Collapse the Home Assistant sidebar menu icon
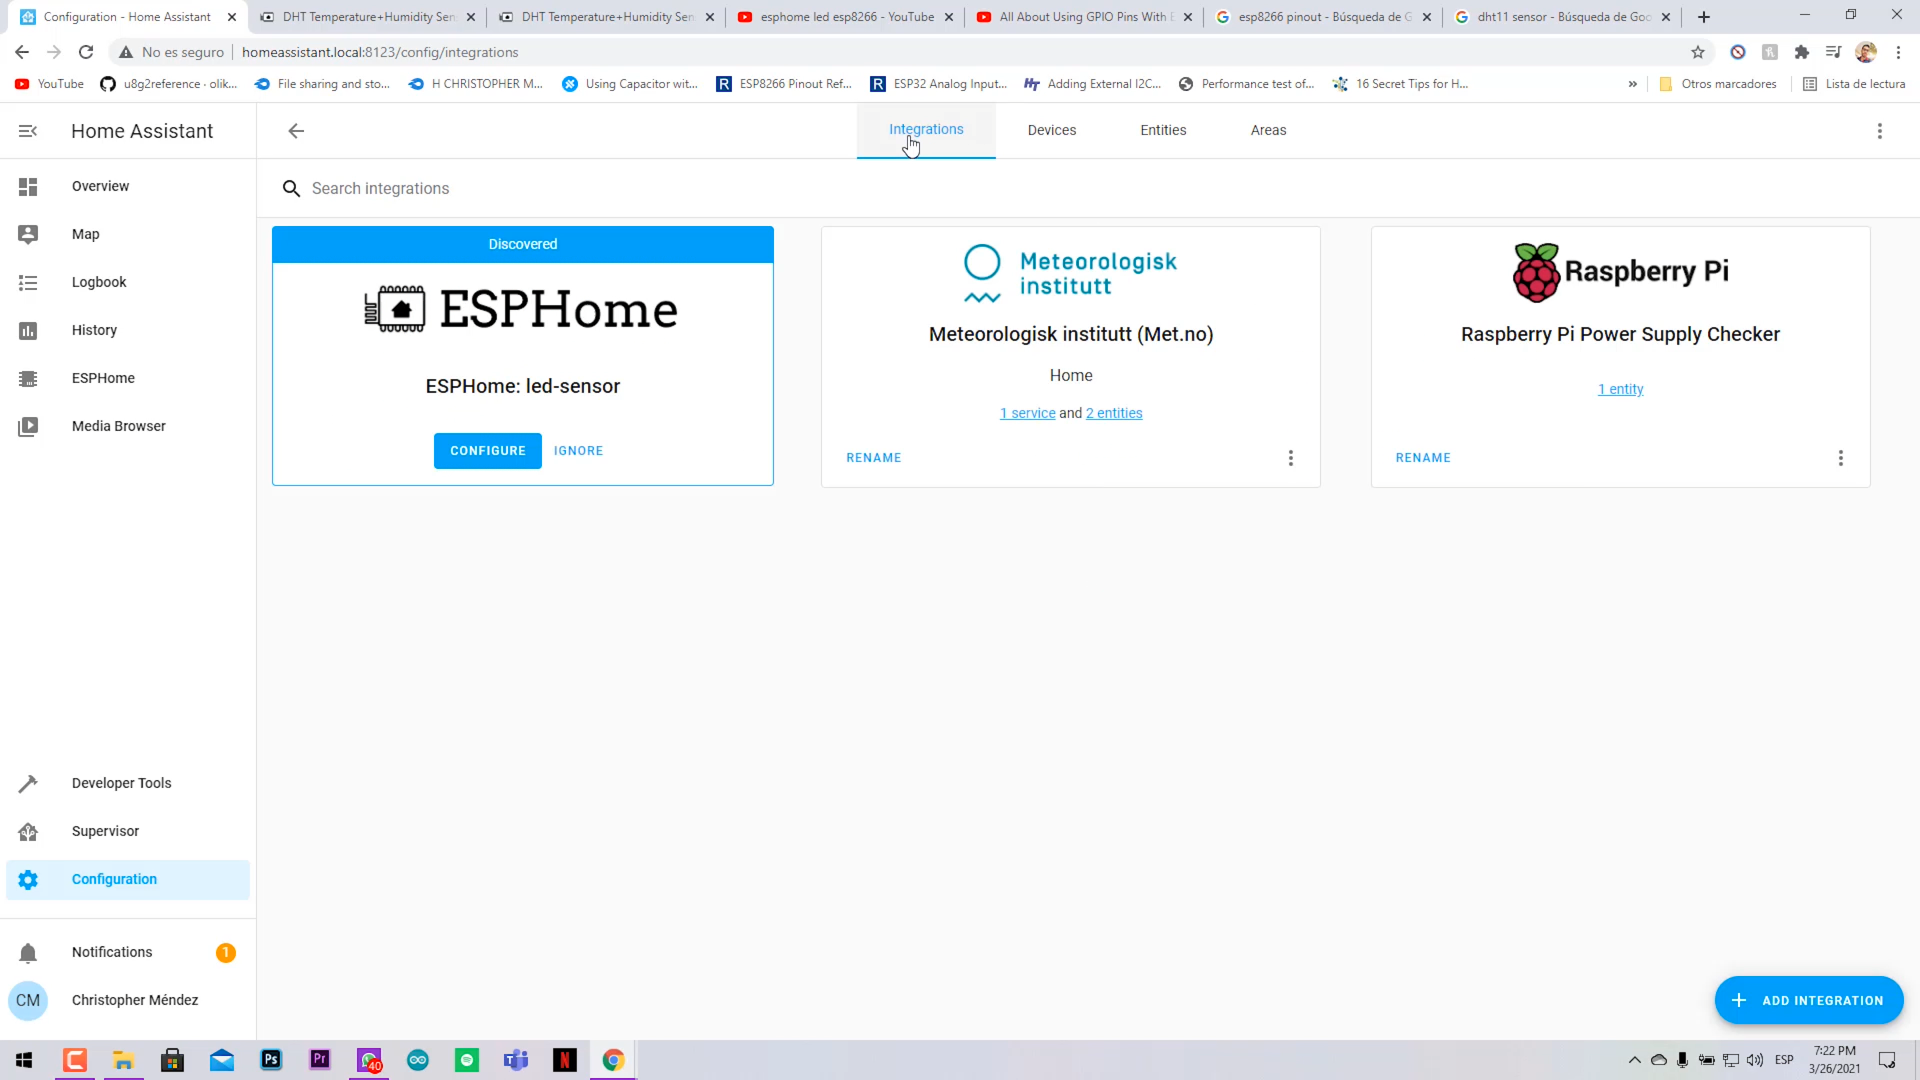This screenshot has width=1920, height=1080. click(28, 131)
